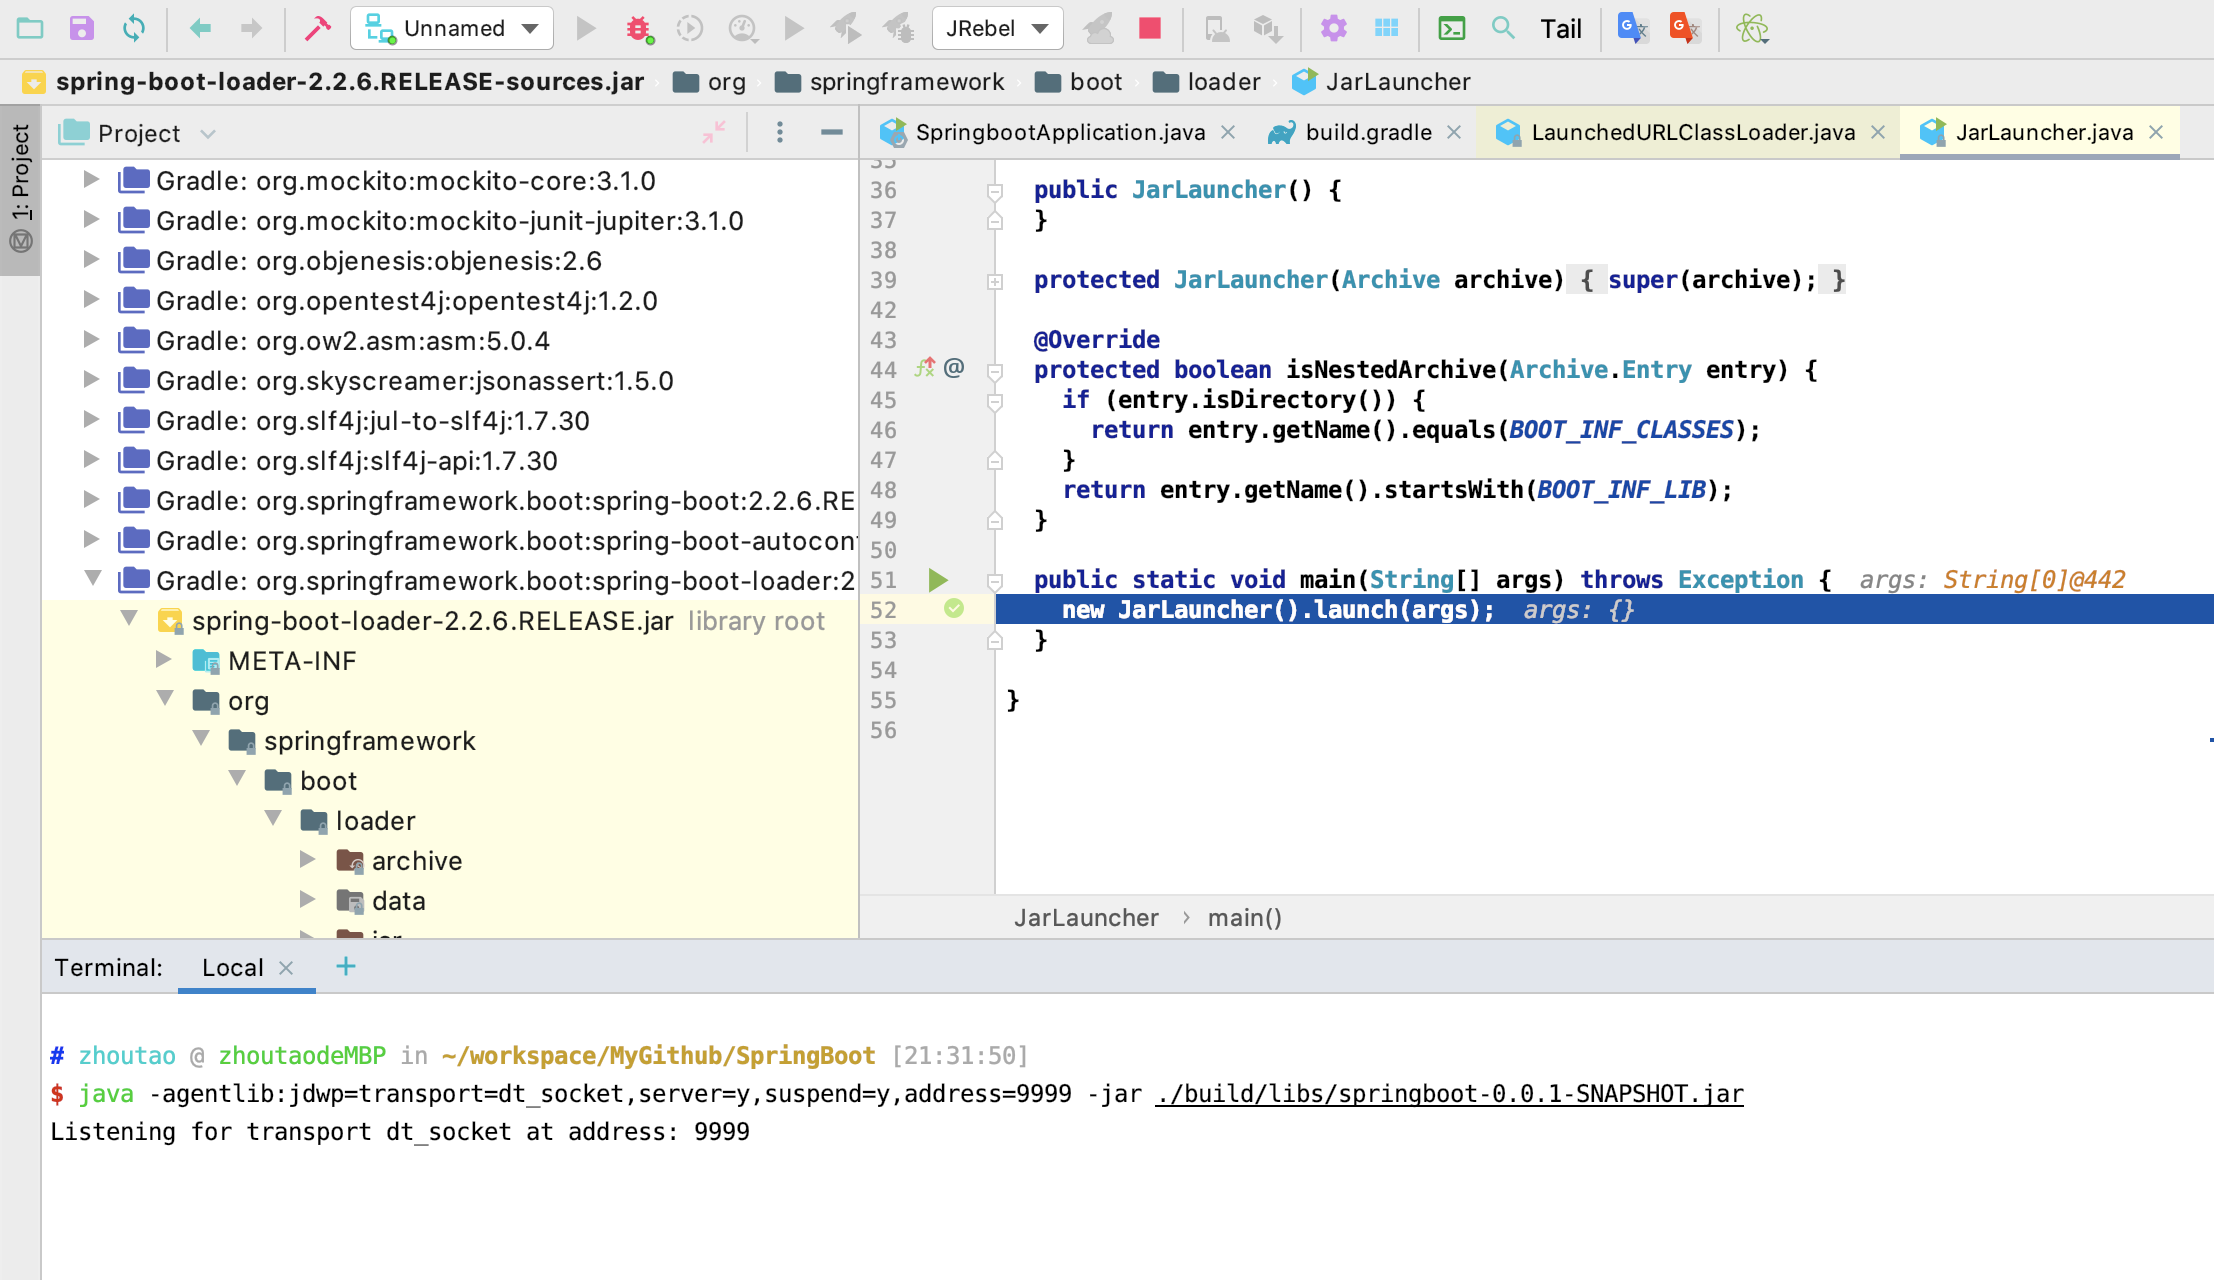
Task: Click loader in the navigation breadcrumb
Action: tap(1207, 82)
